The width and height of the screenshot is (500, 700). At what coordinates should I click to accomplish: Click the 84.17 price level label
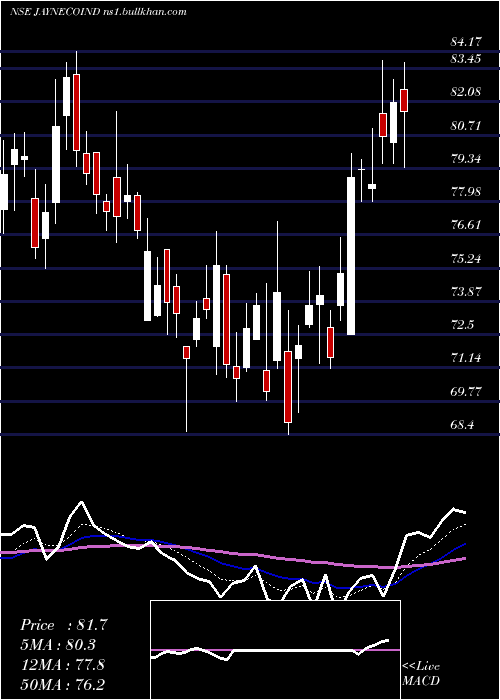tap(466, 42)
